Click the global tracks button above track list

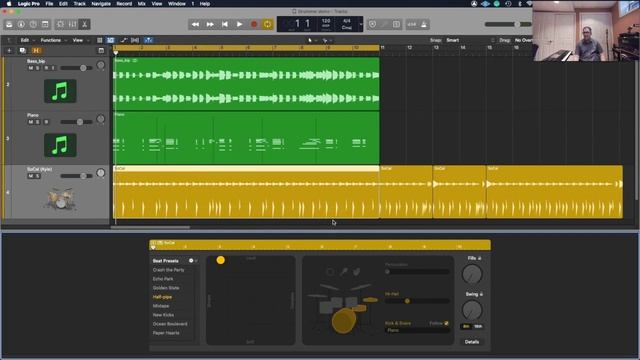(x=101, y=51)
